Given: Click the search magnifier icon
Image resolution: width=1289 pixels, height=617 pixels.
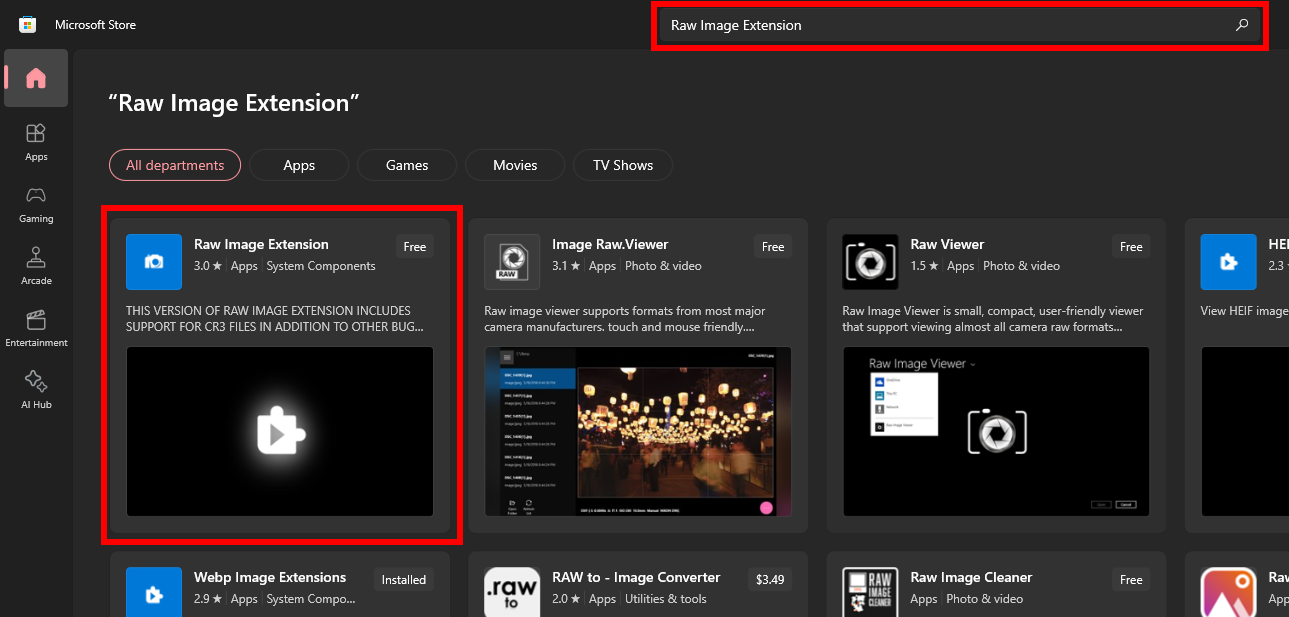Looking at the screenshot, I should coord(1242,25).
